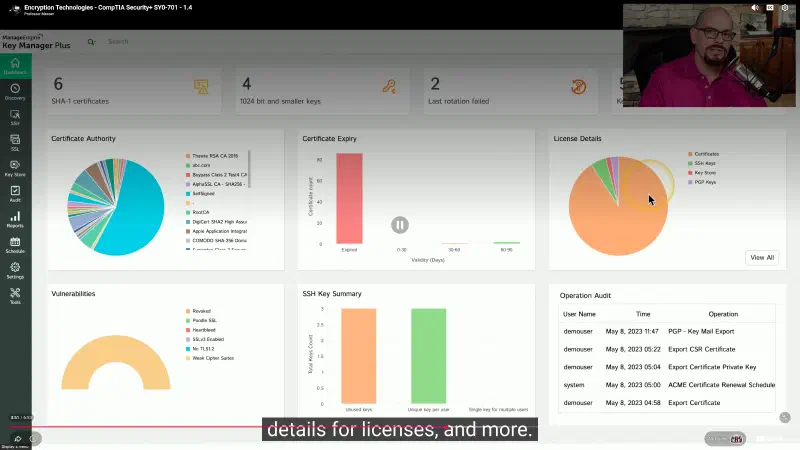This screenshot has width=800, height=450.
Task: Click the Certificate Authority legend scrollbar
Action: pos(249,169)
